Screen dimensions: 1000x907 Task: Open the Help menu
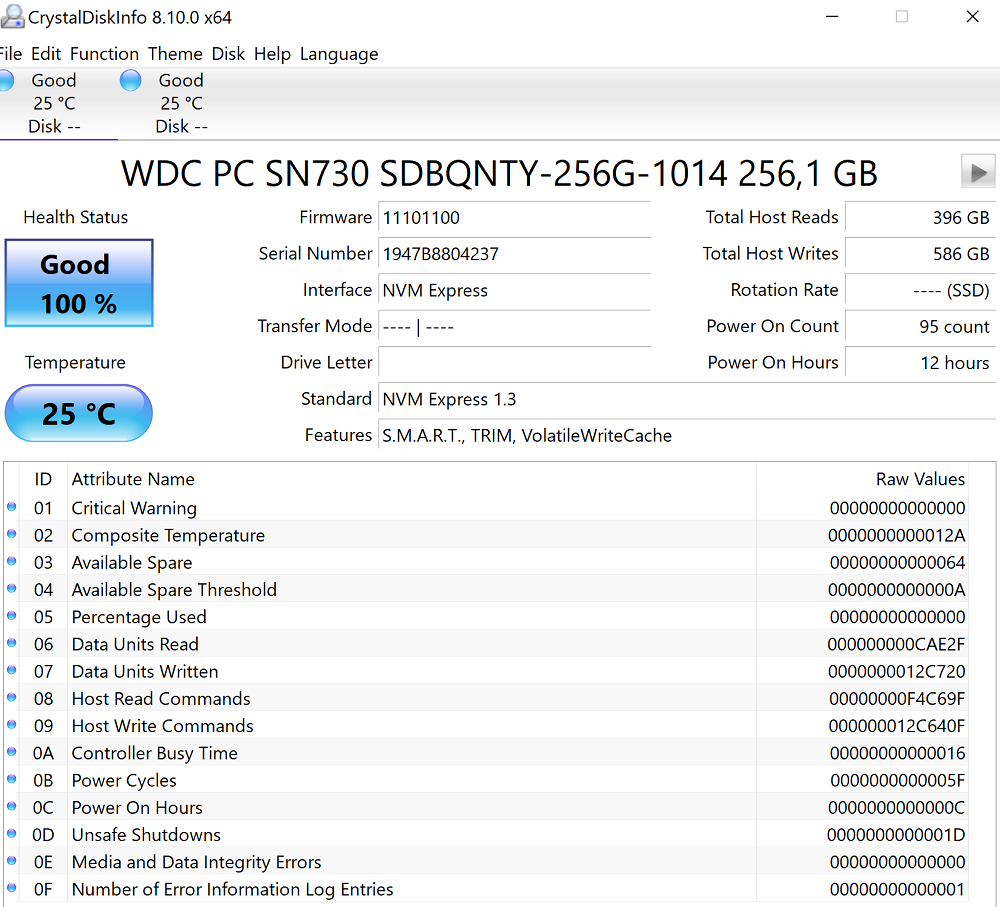click(x=272, y=54)
